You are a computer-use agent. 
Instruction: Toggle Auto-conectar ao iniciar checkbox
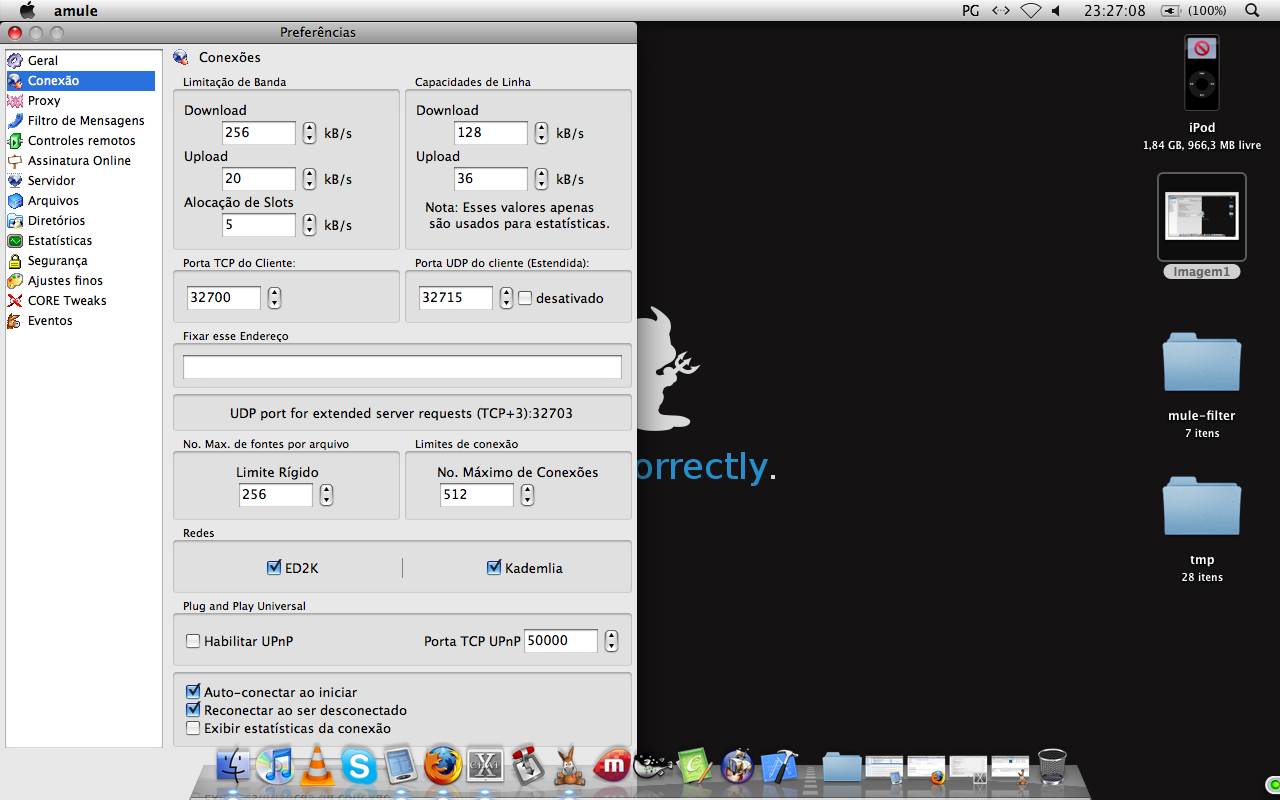[193, 692]
